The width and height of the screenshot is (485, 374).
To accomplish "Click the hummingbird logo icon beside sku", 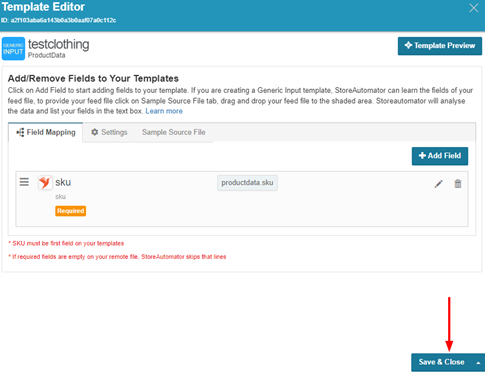I will click(x=45, y=182).
